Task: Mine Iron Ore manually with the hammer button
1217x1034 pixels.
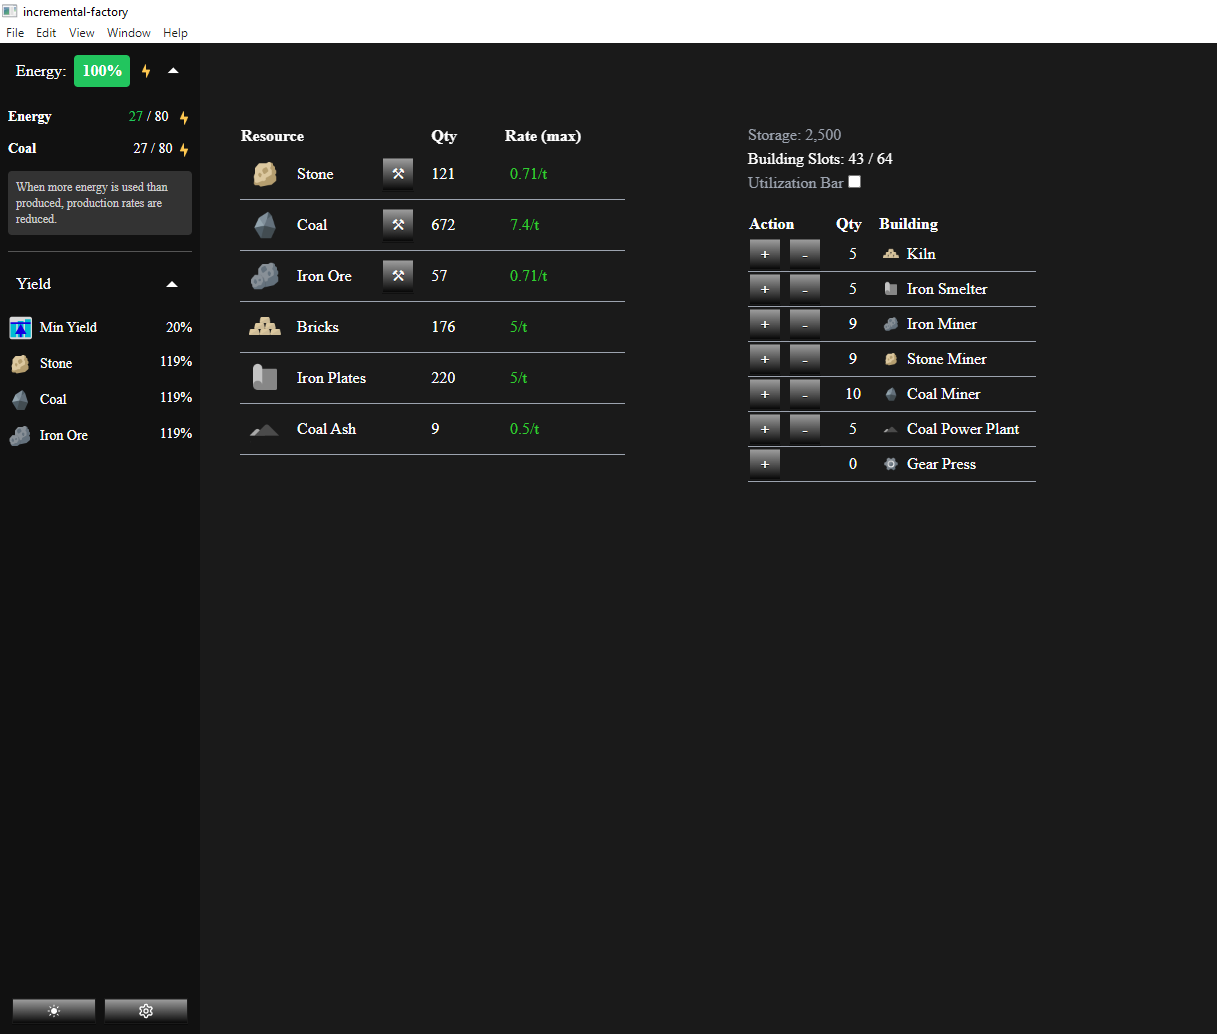Action: coord(398,276)
